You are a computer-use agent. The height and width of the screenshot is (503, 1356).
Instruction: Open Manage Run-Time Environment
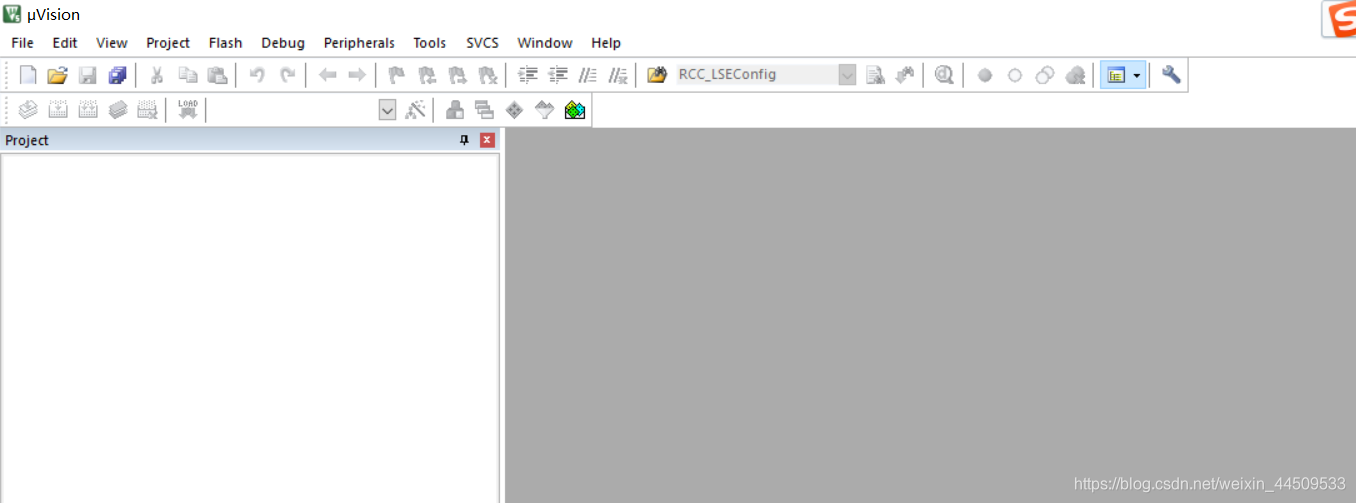(514, 110)
